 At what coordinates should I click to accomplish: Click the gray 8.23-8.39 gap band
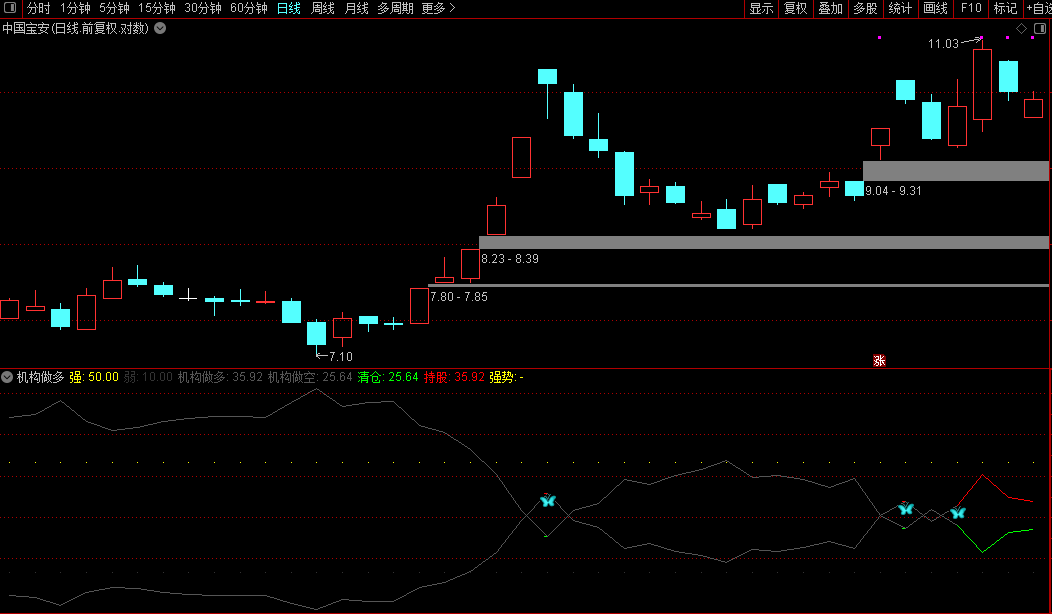click(x=764, y=242)
